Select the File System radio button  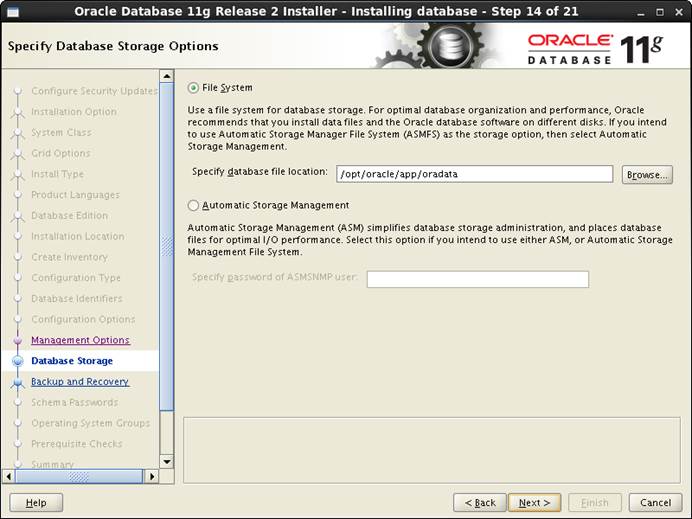pyautogui.click(x=193, y=88)
